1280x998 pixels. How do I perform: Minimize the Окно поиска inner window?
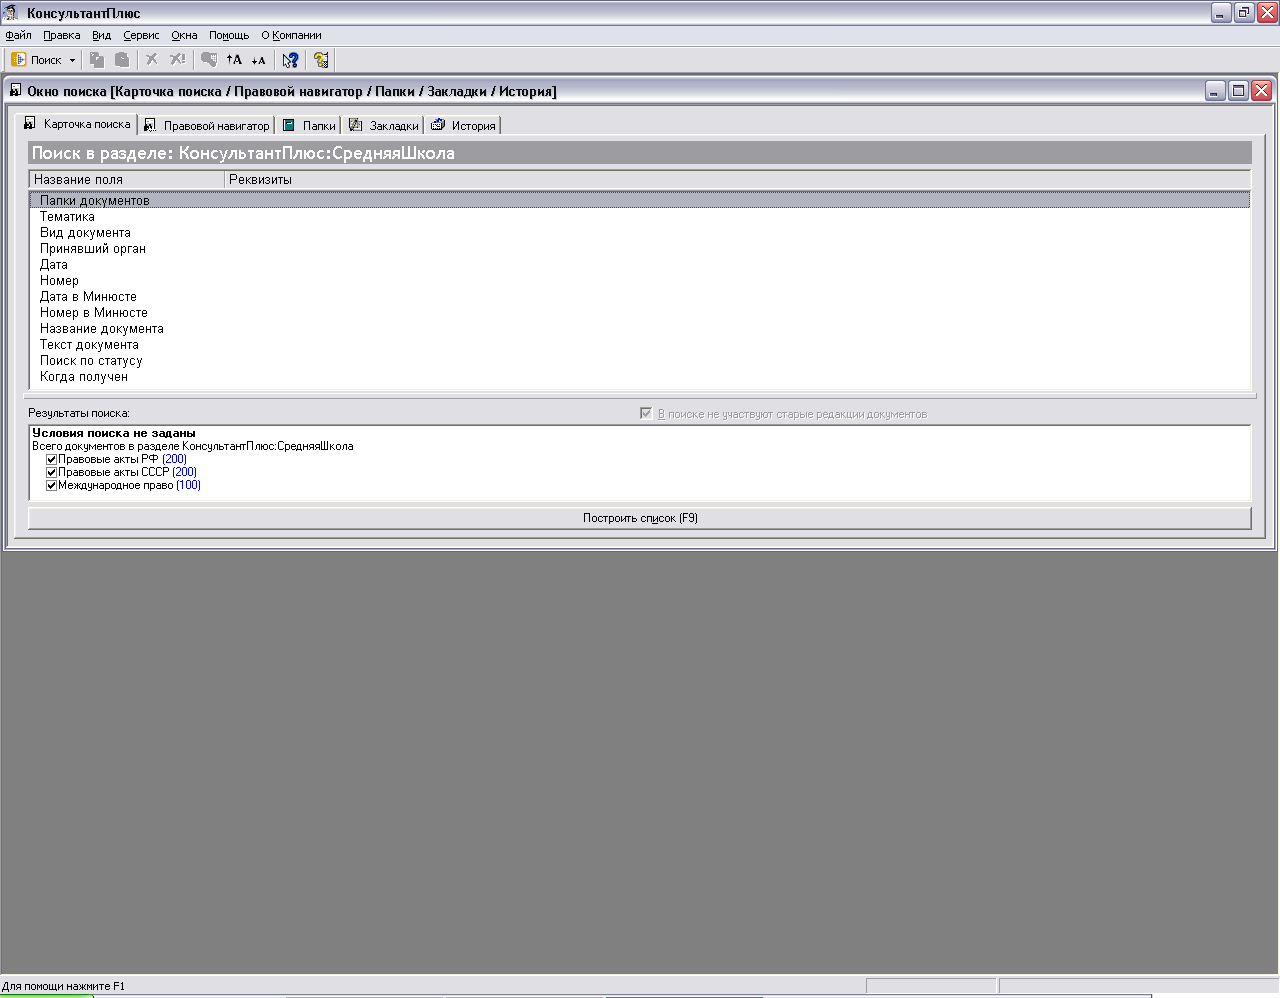click(1215, 91)
